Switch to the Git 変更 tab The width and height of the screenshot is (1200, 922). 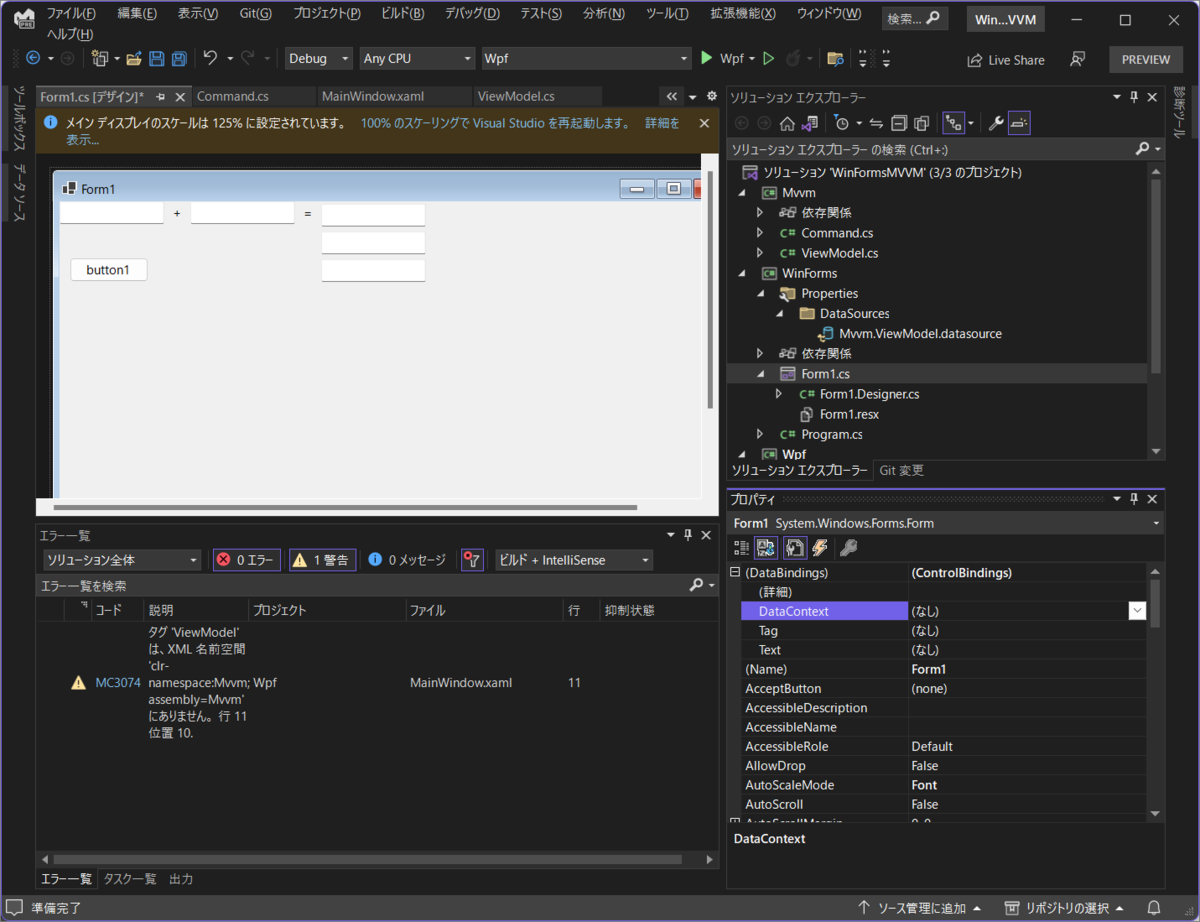901,470
